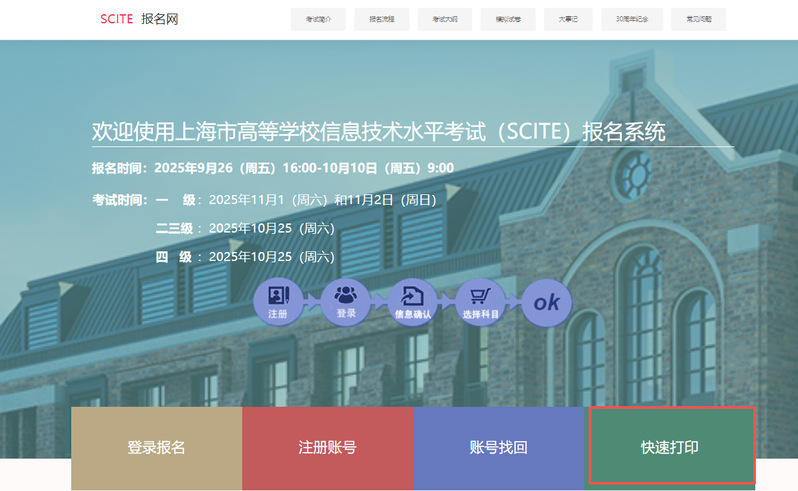Viewport: 798px width, 491px height.
Task: Click the blue 账号找回 button
Action: [x=498, y=448]
